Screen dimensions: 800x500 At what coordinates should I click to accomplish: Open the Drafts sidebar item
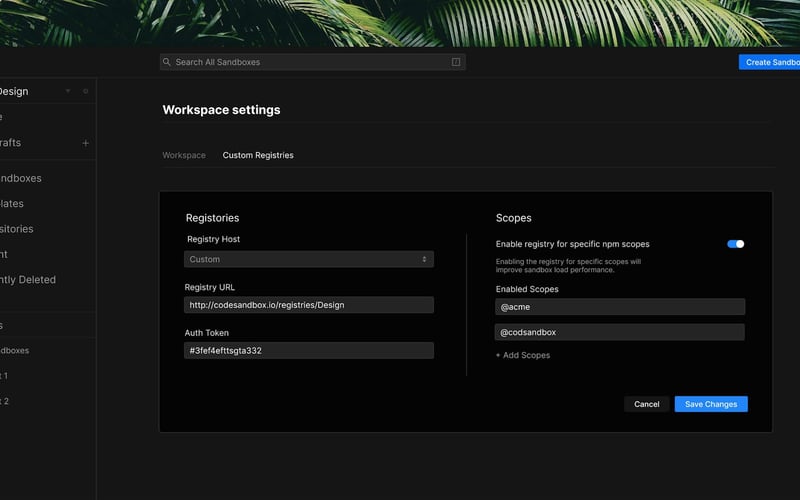click(10, 143)
